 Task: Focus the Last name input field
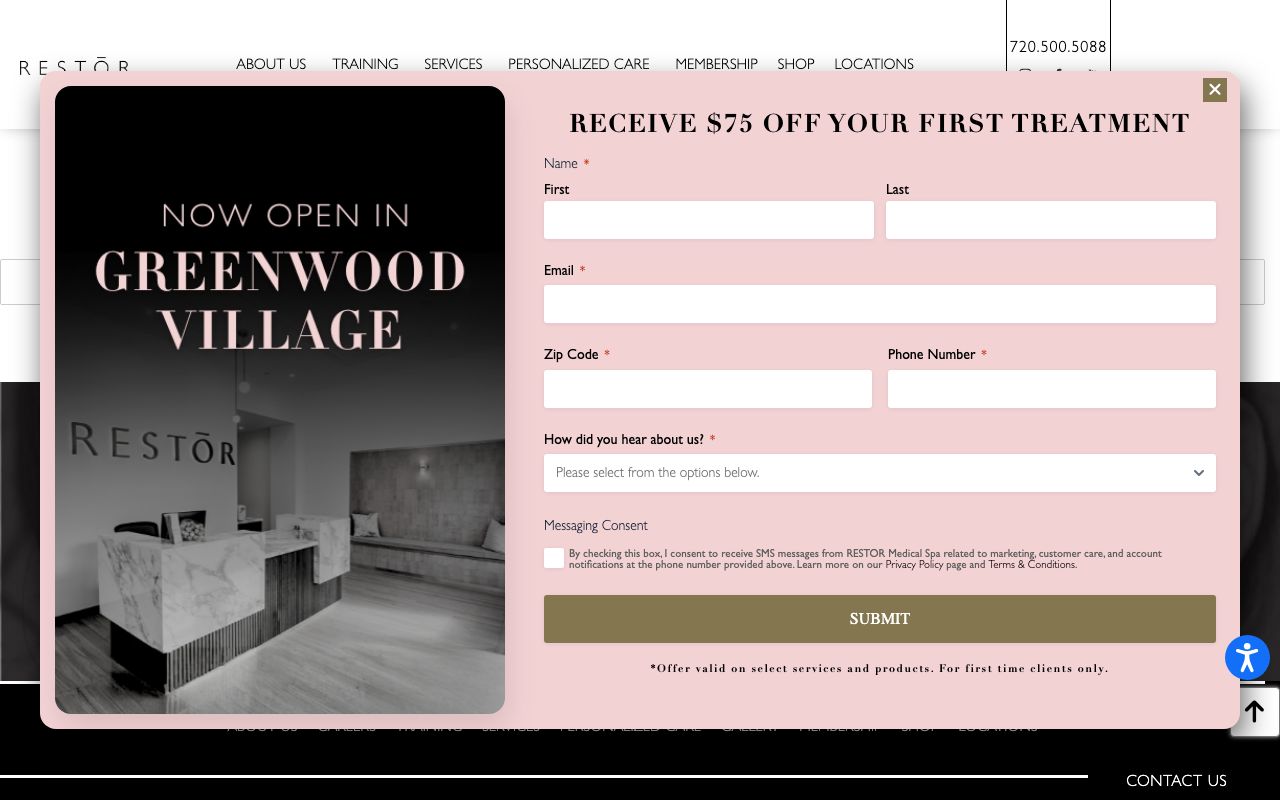(x=1050, y=220)
